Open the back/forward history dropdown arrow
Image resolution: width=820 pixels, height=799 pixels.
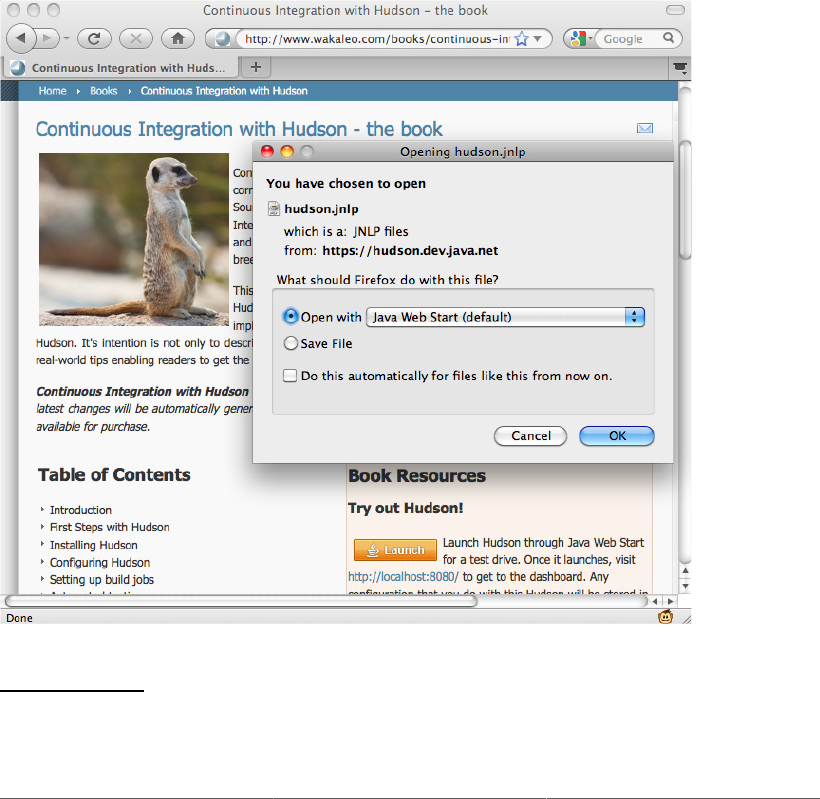coord(66,38)
